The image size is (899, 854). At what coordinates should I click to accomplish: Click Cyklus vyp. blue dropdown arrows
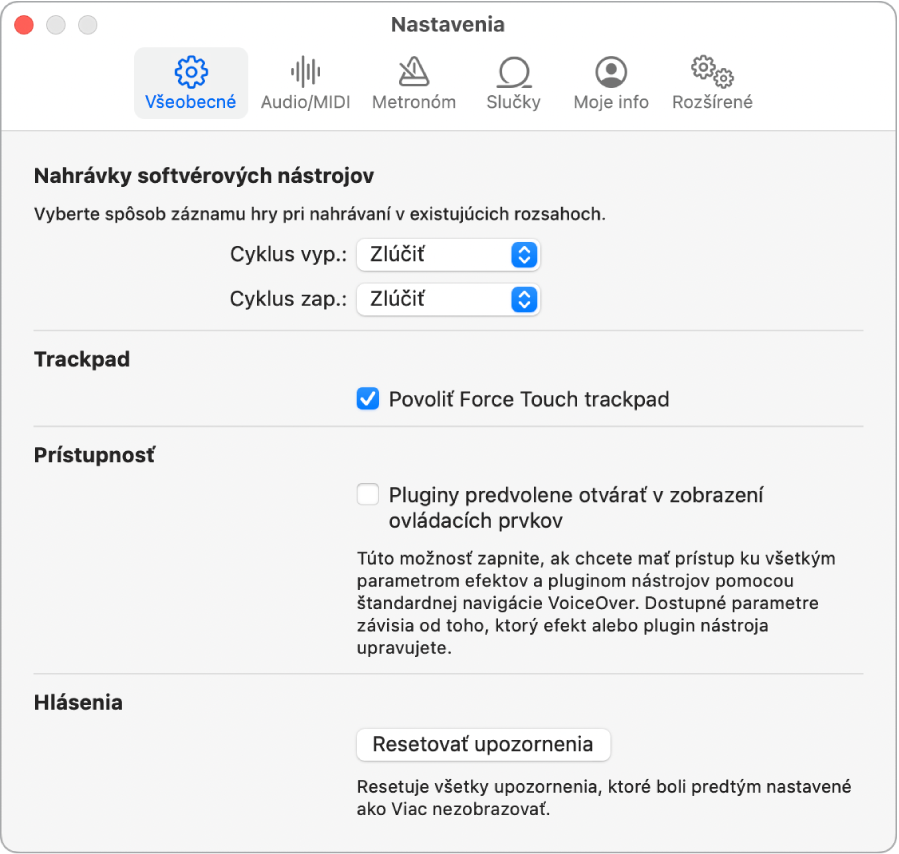tap(524, 254)
